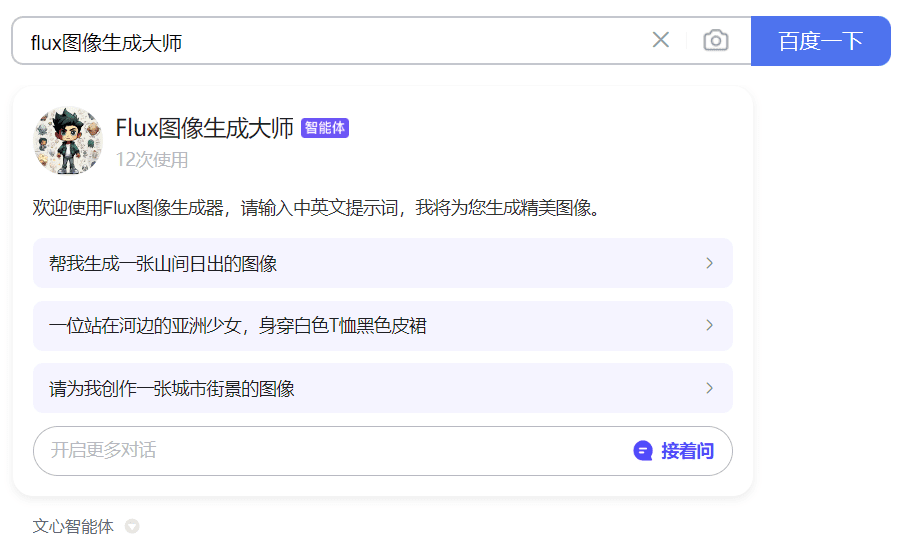Open the Flux图像生成大师 avatar thumbnail
The image size is (899, 544).
[x=68, y=140]
